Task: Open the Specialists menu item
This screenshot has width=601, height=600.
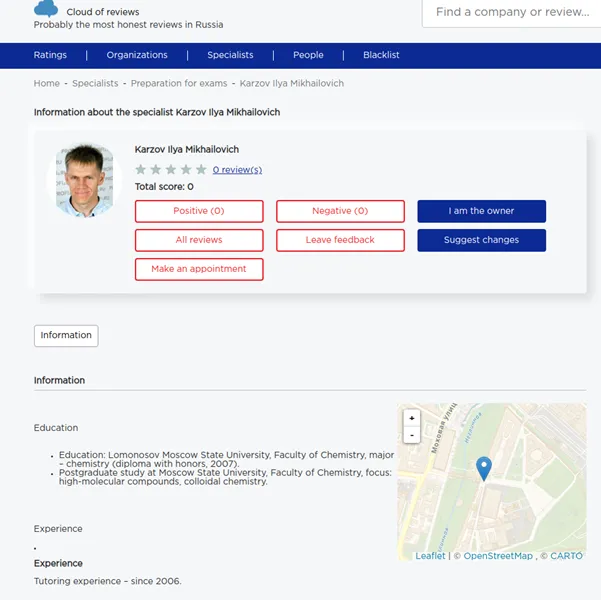Action: click(230, 55)
